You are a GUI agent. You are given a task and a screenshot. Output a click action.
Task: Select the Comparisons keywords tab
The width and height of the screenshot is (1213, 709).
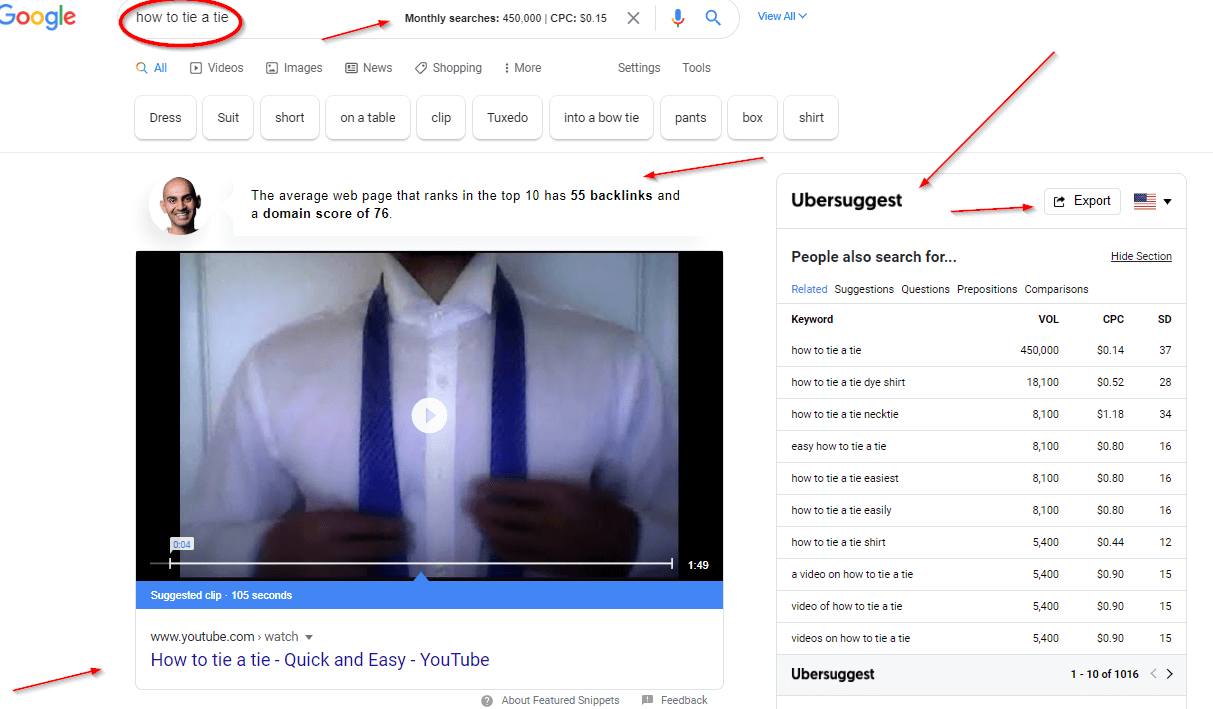[x=1056, y=289]
